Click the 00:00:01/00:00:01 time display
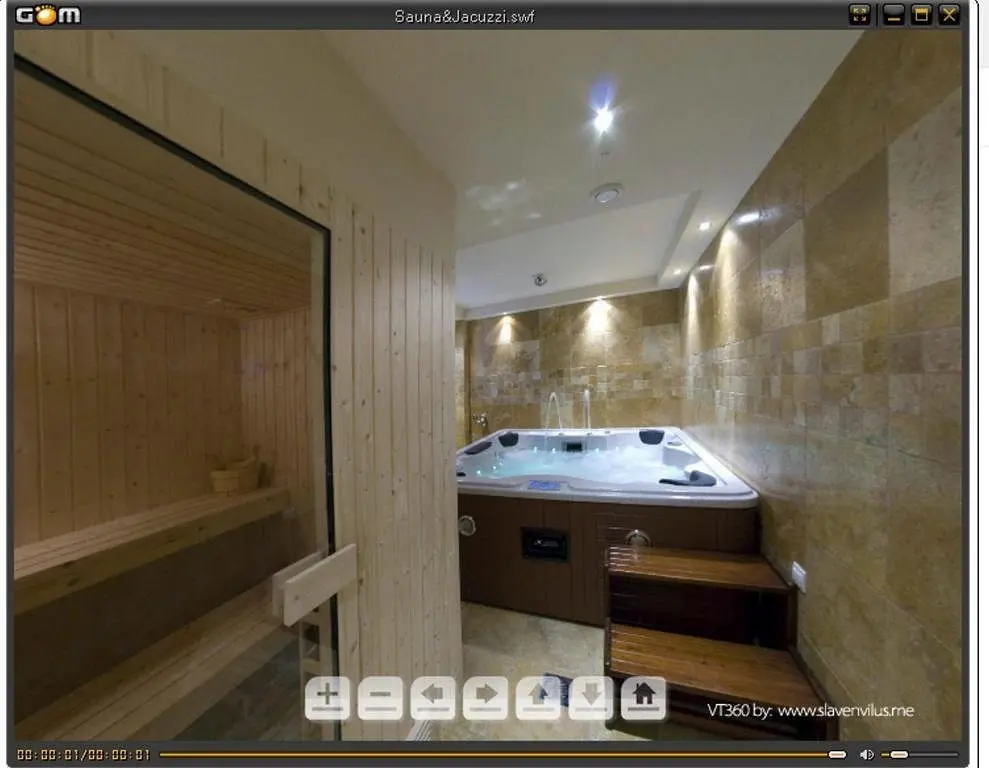The width and height of the screenshot is (989, 768). pos(83,754)
